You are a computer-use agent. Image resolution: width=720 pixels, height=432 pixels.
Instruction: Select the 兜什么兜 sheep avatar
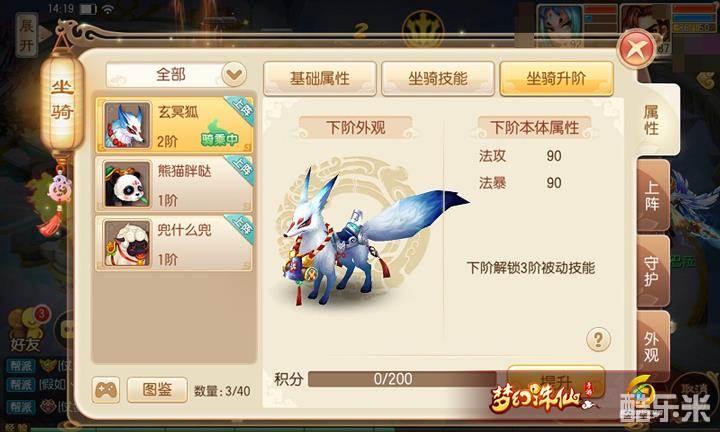pos(127,243)
